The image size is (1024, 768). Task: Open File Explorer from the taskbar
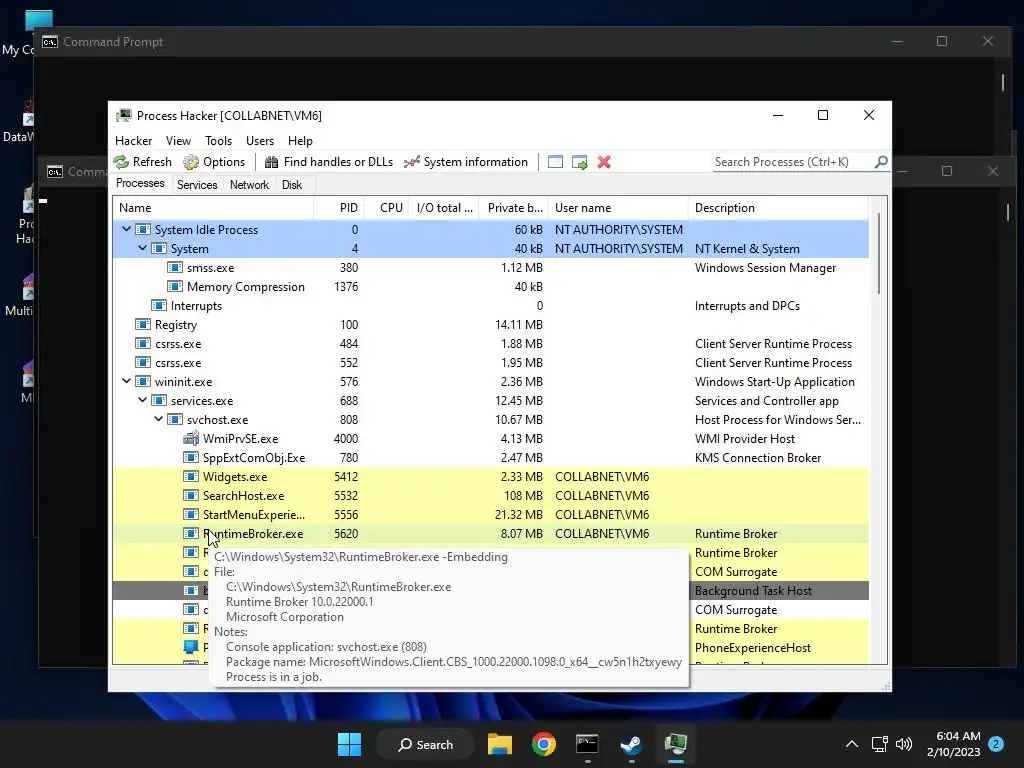(x=500, y=744)
